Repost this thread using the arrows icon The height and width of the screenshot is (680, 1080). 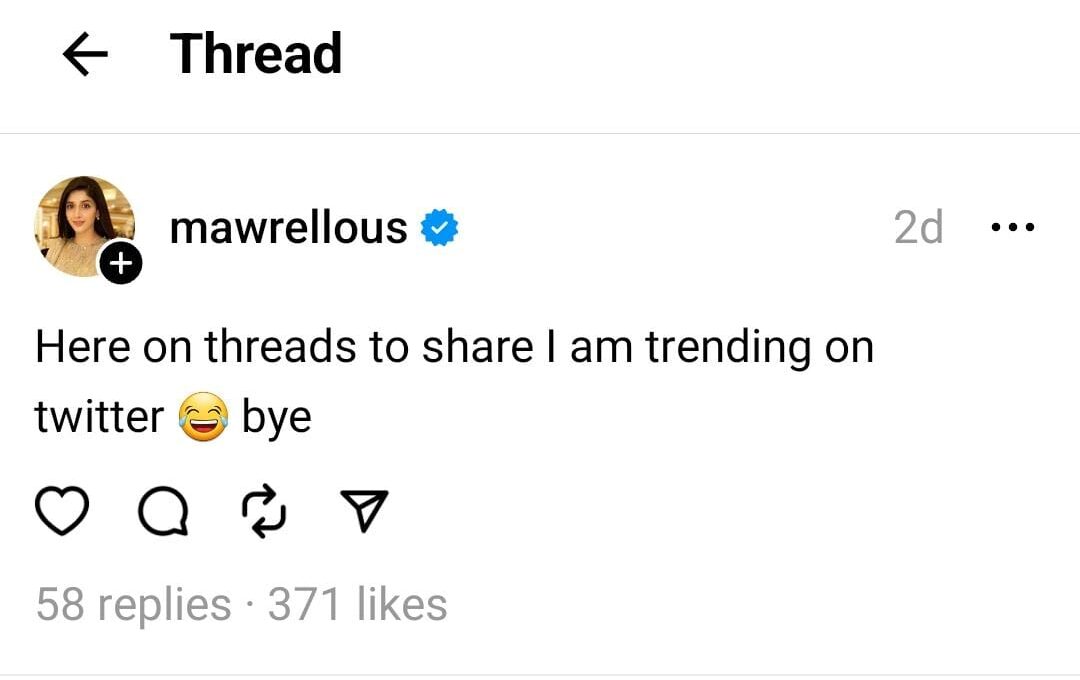point(265,514)
